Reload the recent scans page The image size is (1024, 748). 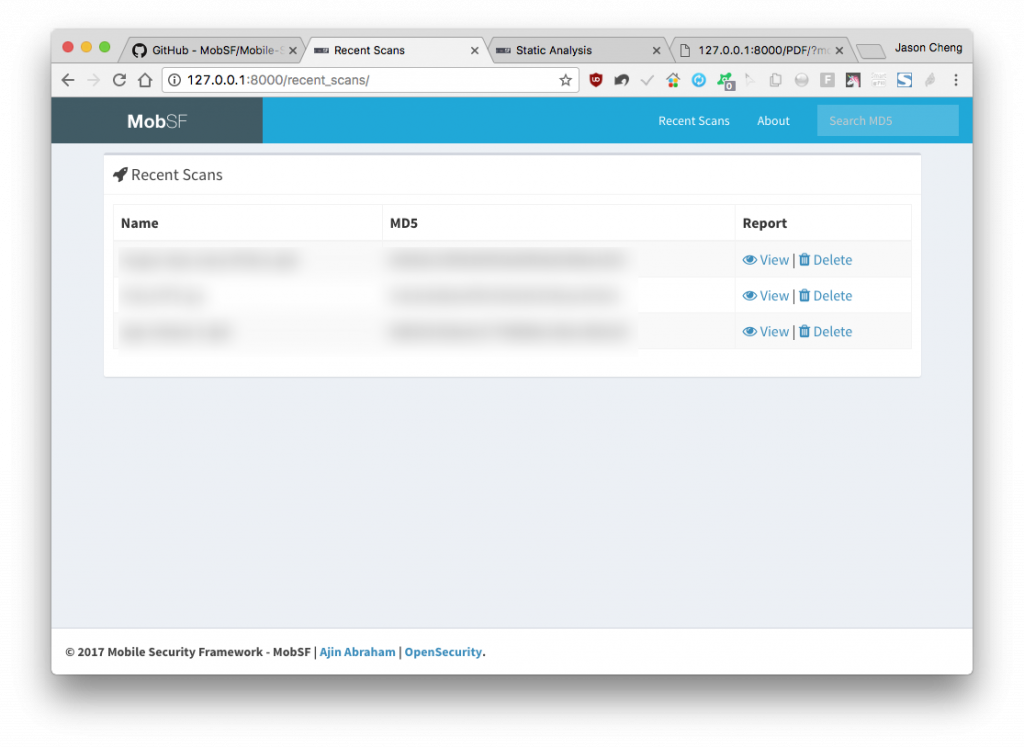pos(119,80)
